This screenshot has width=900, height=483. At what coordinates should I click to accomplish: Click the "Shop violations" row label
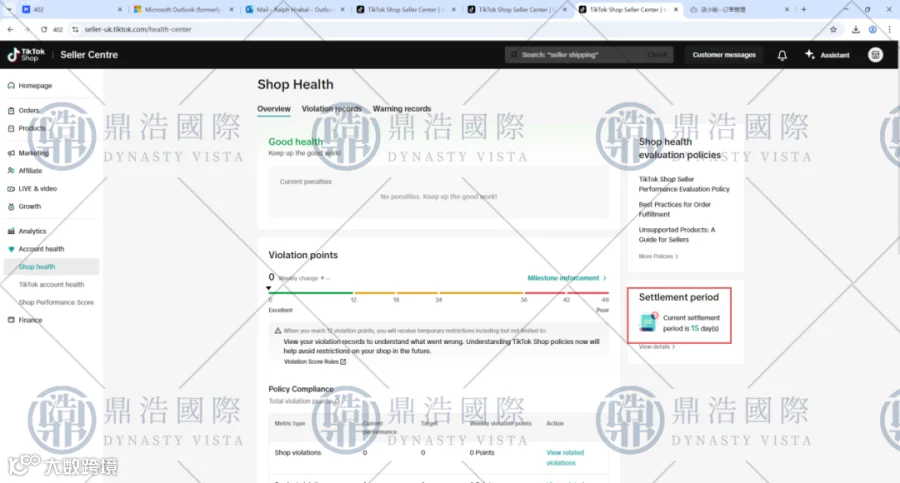click(x=298, y=453)
